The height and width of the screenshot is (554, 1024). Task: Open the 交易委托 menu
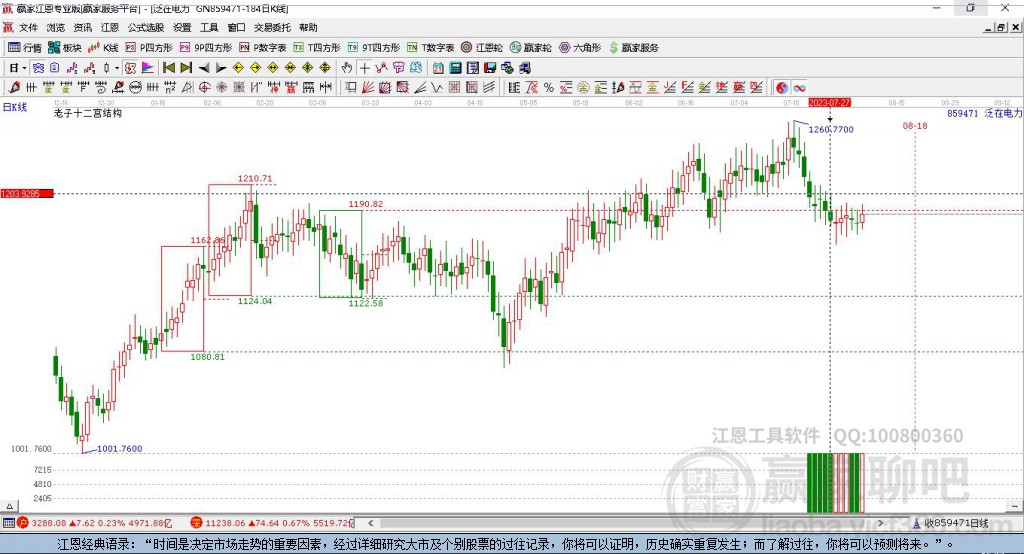[272, 27]
